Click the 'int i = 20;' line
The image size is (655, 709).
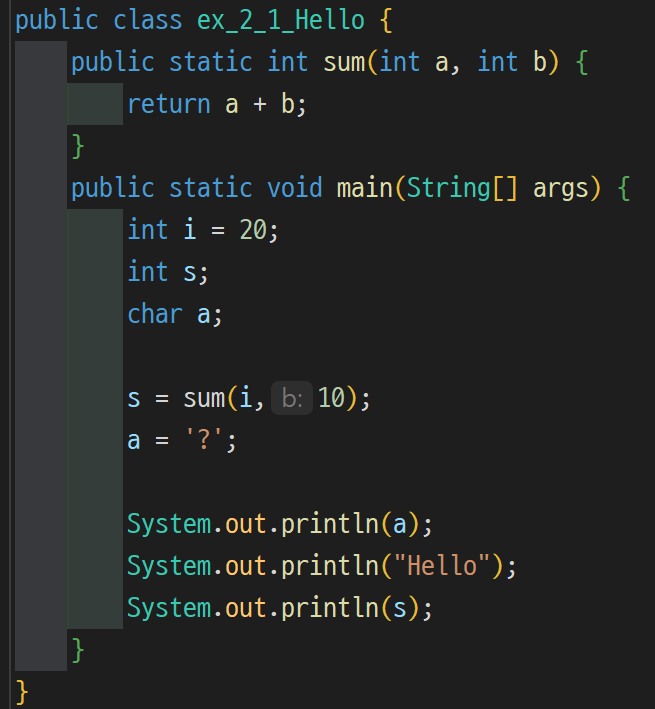coord(203,230)
